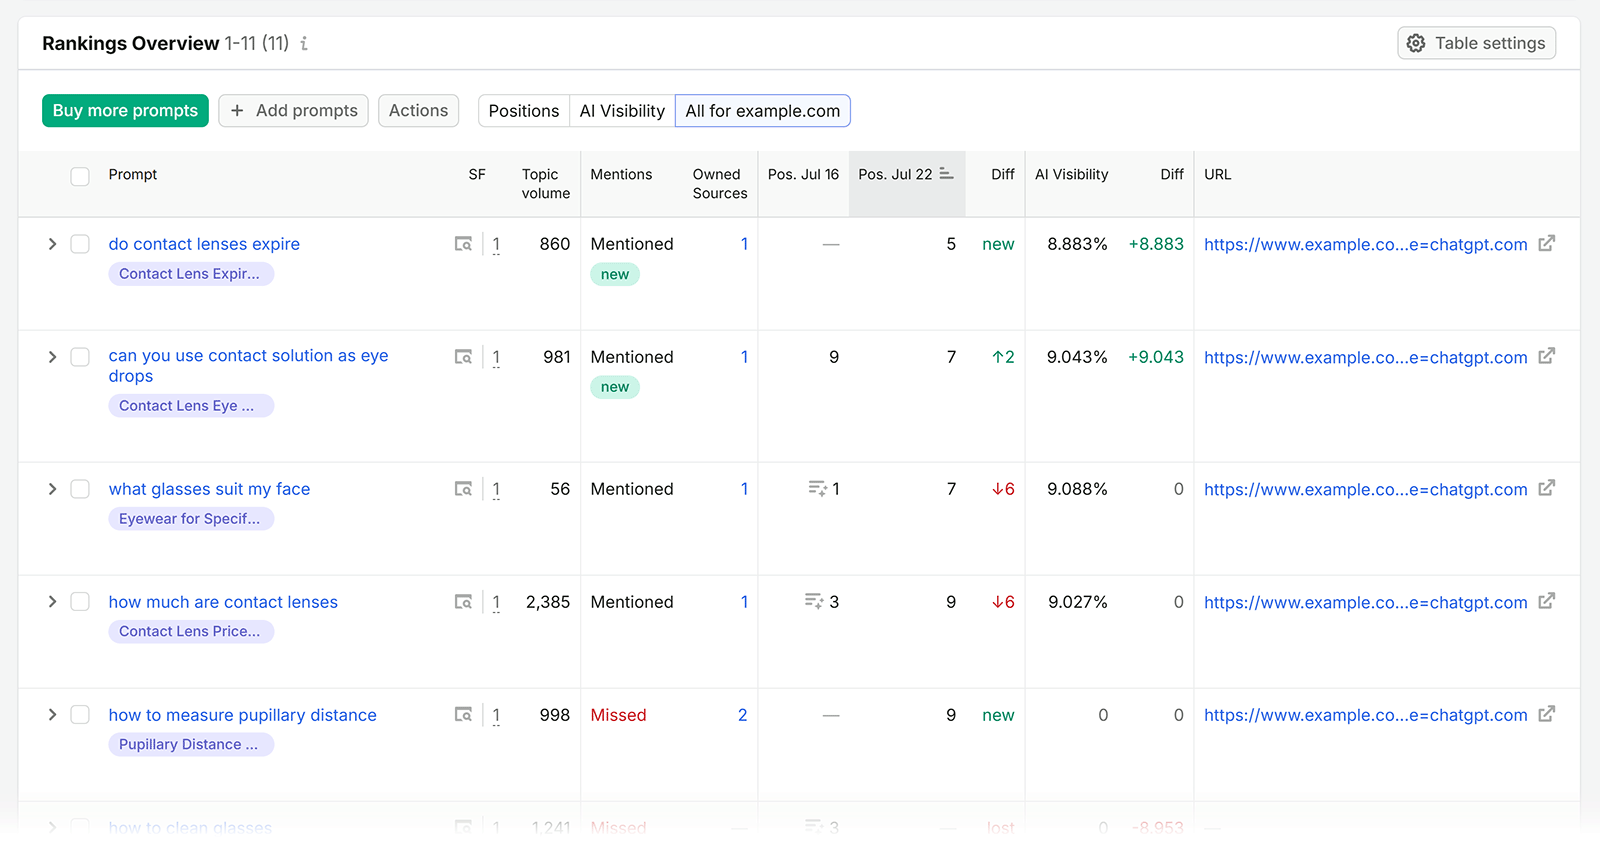Switch to the Positions tab
Screen dimensions: 1600x847
(x=524, y=111)
